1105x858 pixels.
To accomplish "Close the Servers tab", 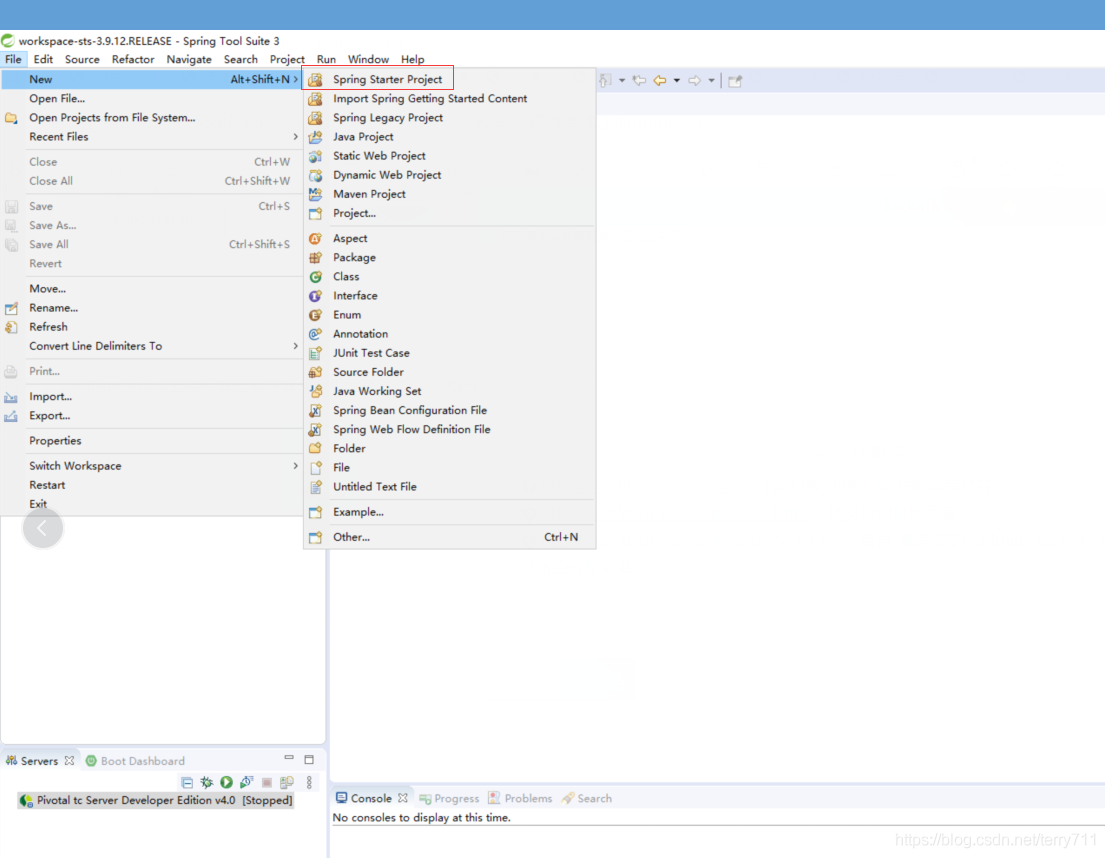I will (69, 761).
